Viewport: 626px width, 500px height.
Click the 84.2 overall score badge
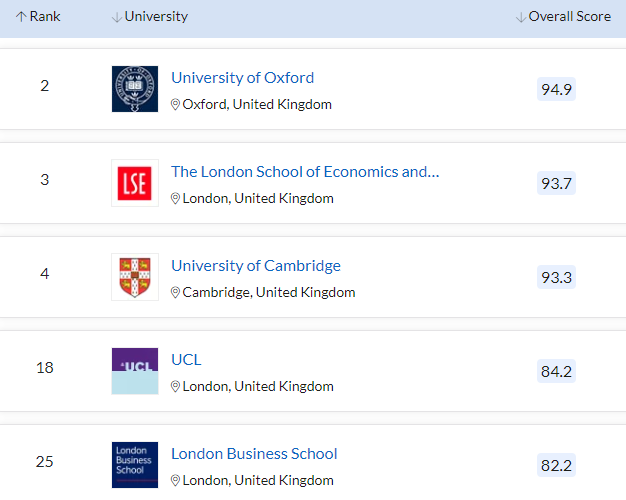556,371
